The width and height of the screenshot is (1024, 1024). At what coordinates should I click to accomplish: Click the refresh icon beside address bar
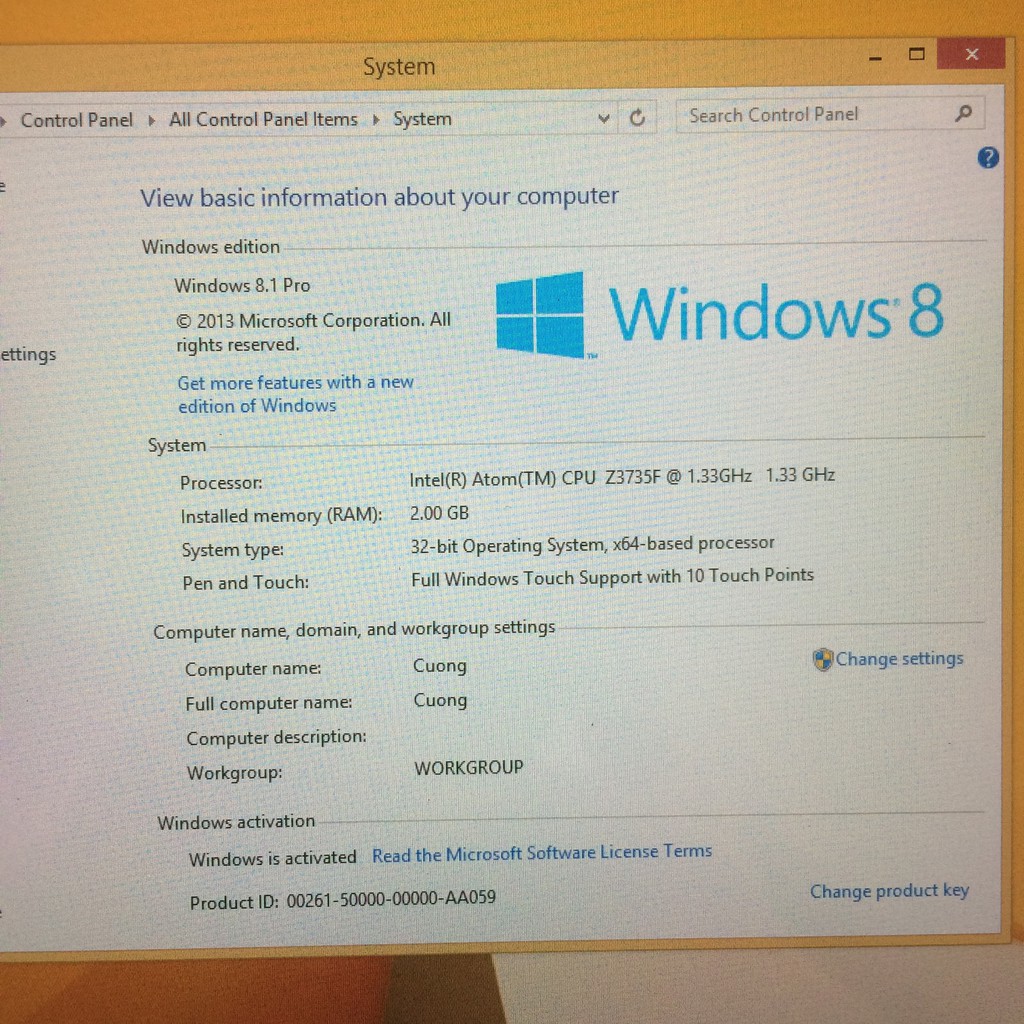click(637, 118)
